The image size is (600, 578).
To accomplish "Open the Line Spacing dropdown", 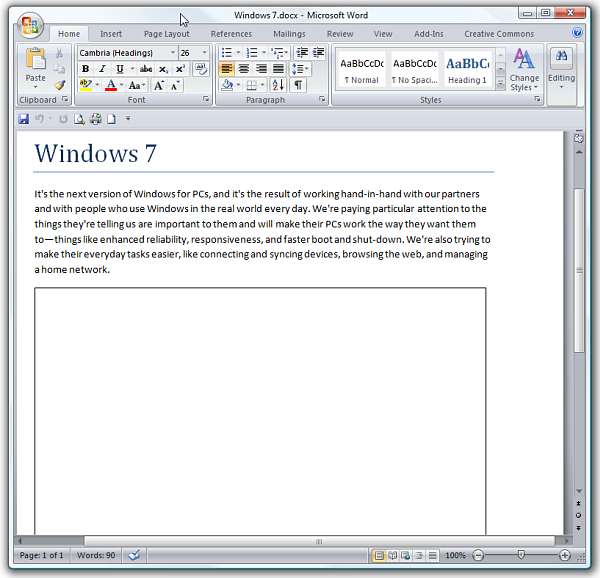I will click(300, 69).
